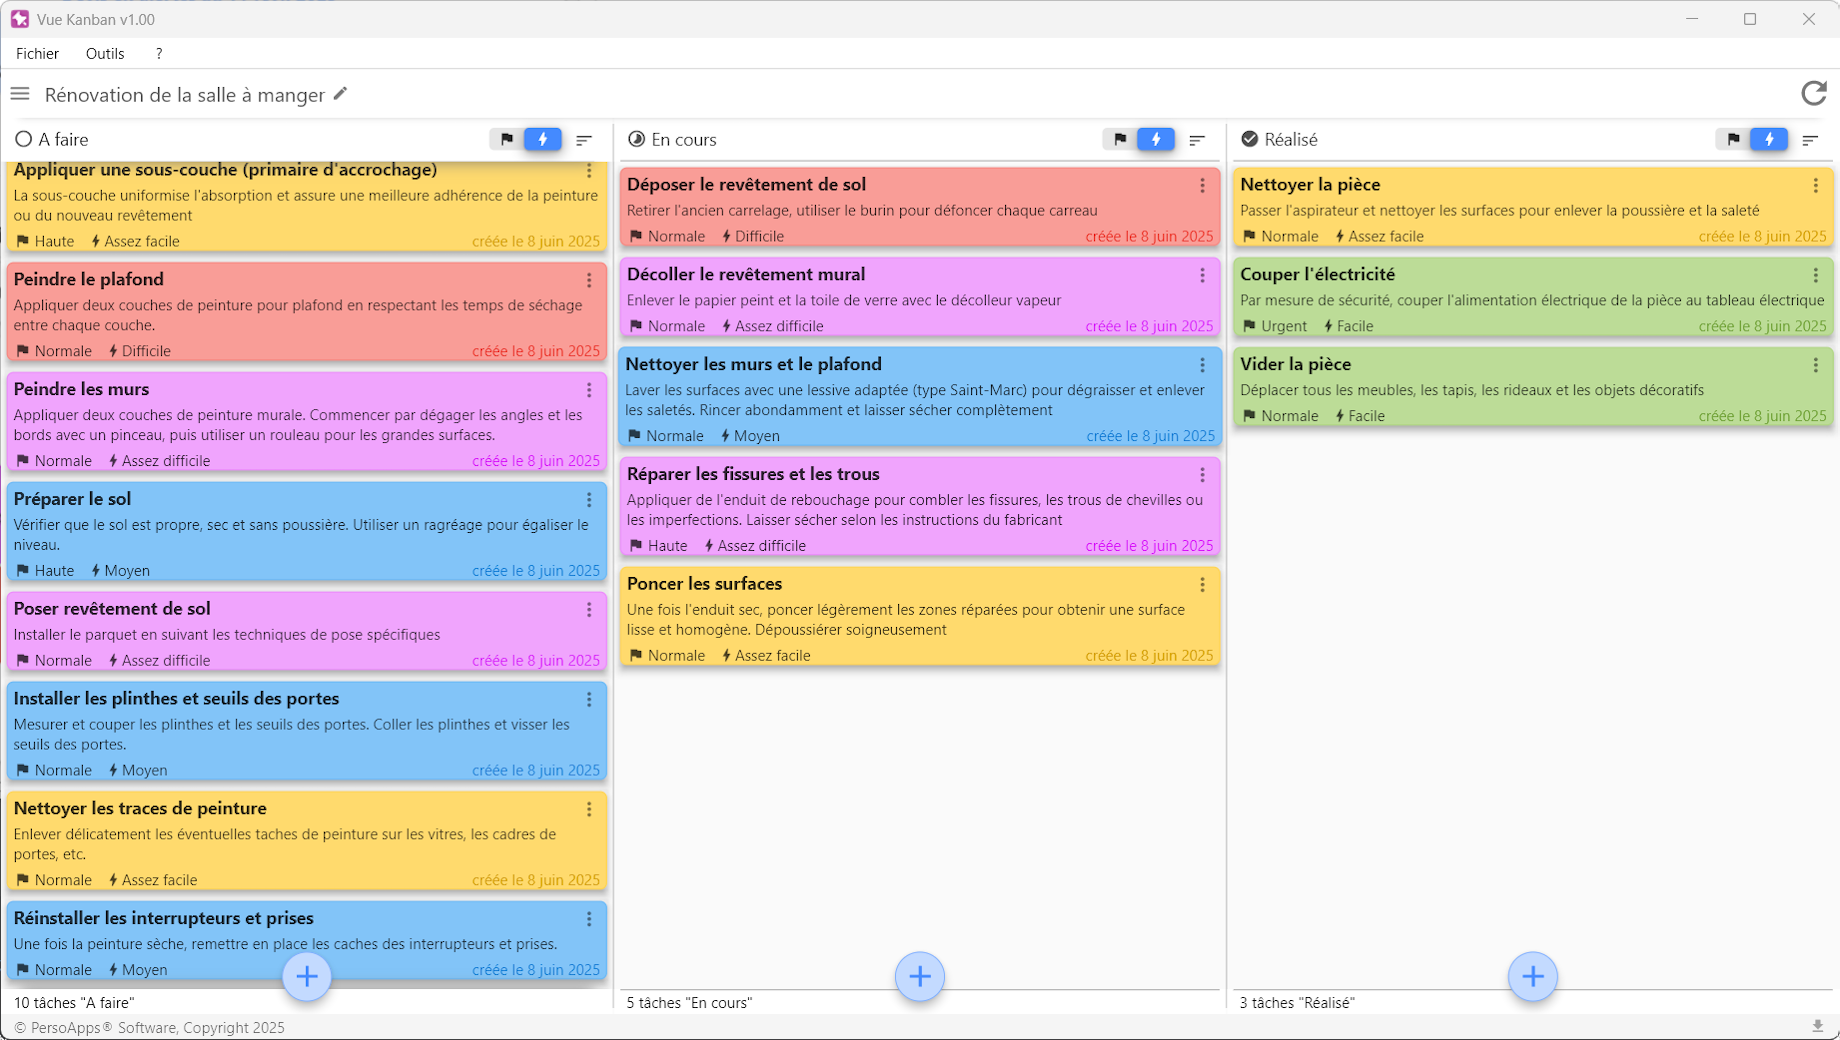Edit board title with pencil icon
This screenshot has width=1840, height=1040.
click(x=340, y=94)
